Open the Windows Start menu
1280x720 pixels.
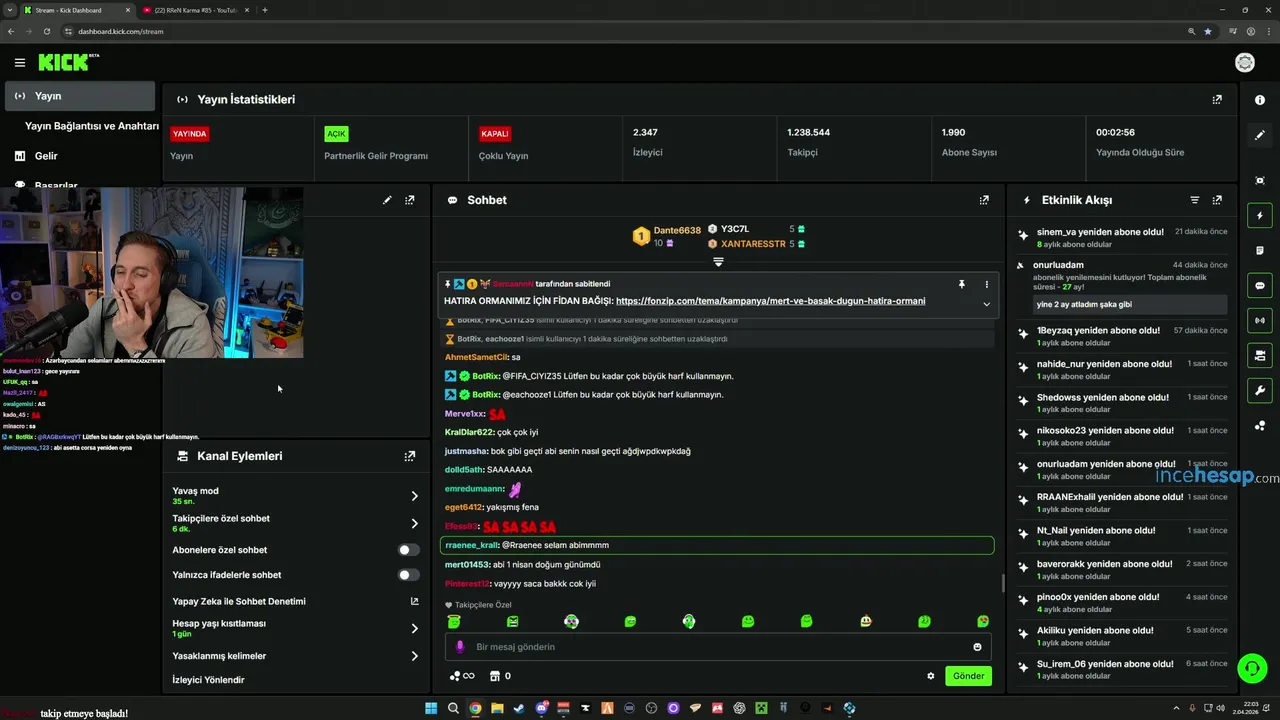[x=431, y=708]
